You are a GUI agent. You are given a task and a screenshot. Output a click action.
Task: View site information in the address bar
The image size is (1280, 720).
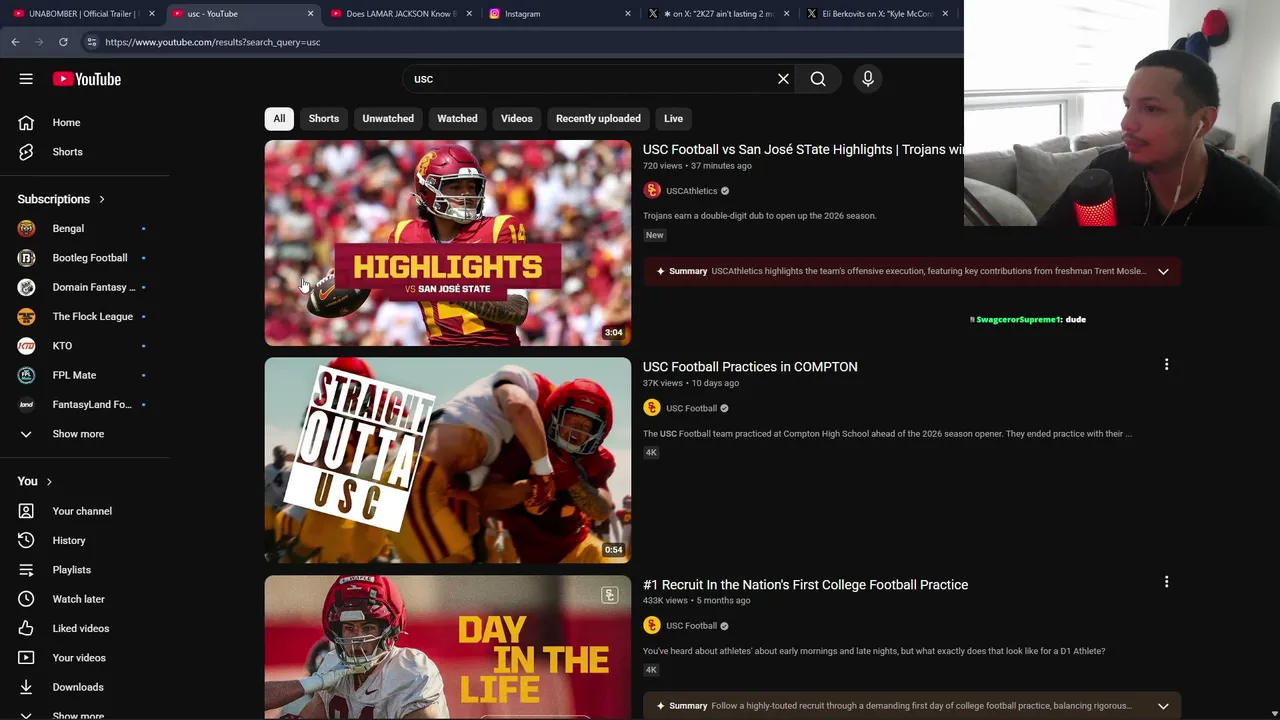click(x=91, y=42)
